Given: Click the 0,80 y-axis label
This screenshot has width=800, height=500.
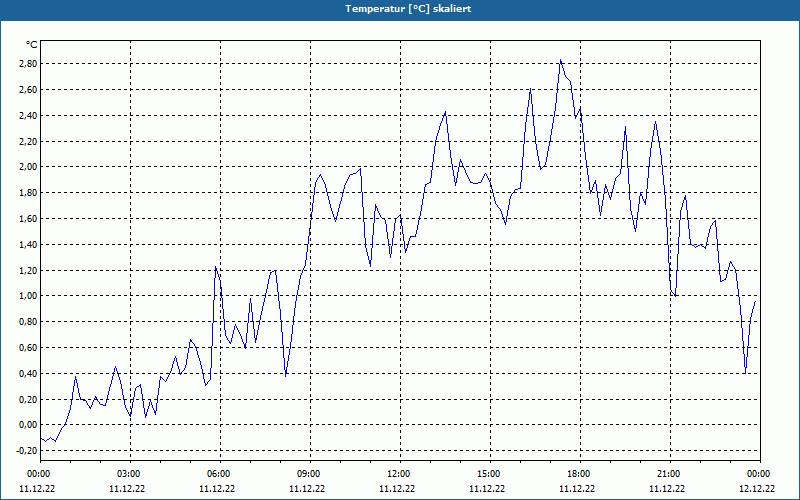Looking at the screenshot, I should [x=29, y=322].
